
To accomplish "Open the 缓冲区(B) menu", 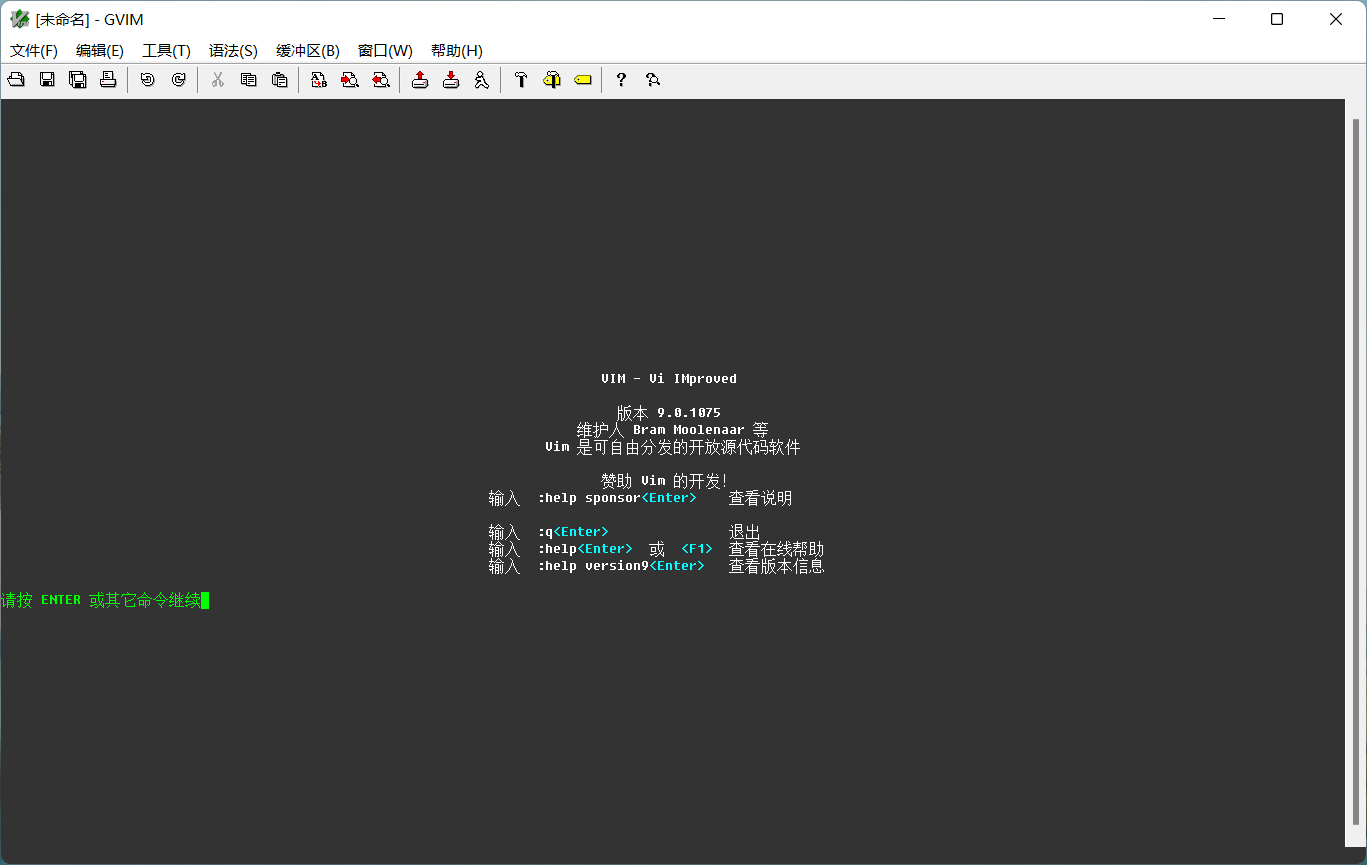I will pos(308,51).
